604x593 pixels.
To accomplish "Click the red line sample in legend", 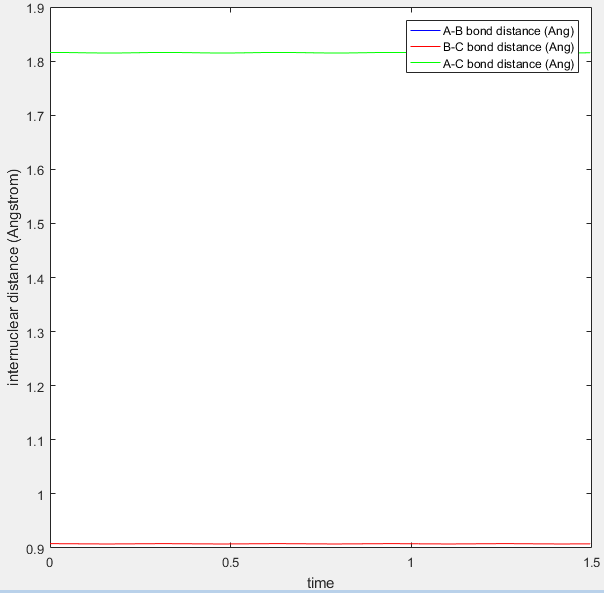I will click(425, 47).
